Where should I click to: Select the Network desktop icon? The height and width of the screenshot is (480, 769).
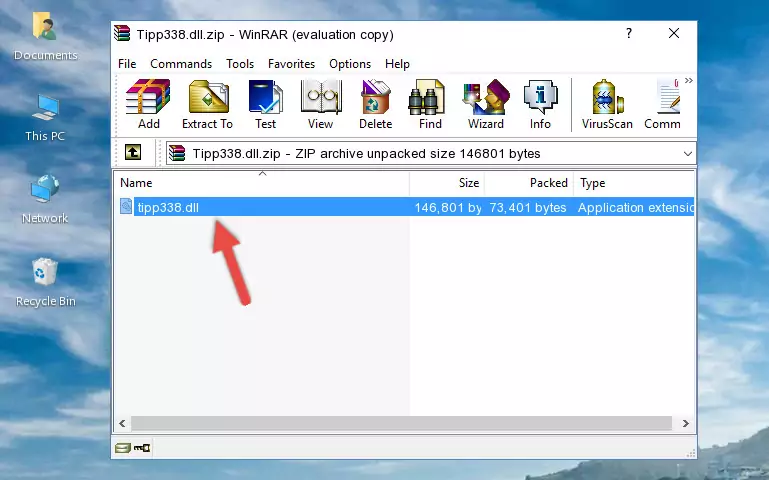click(45, 199)
